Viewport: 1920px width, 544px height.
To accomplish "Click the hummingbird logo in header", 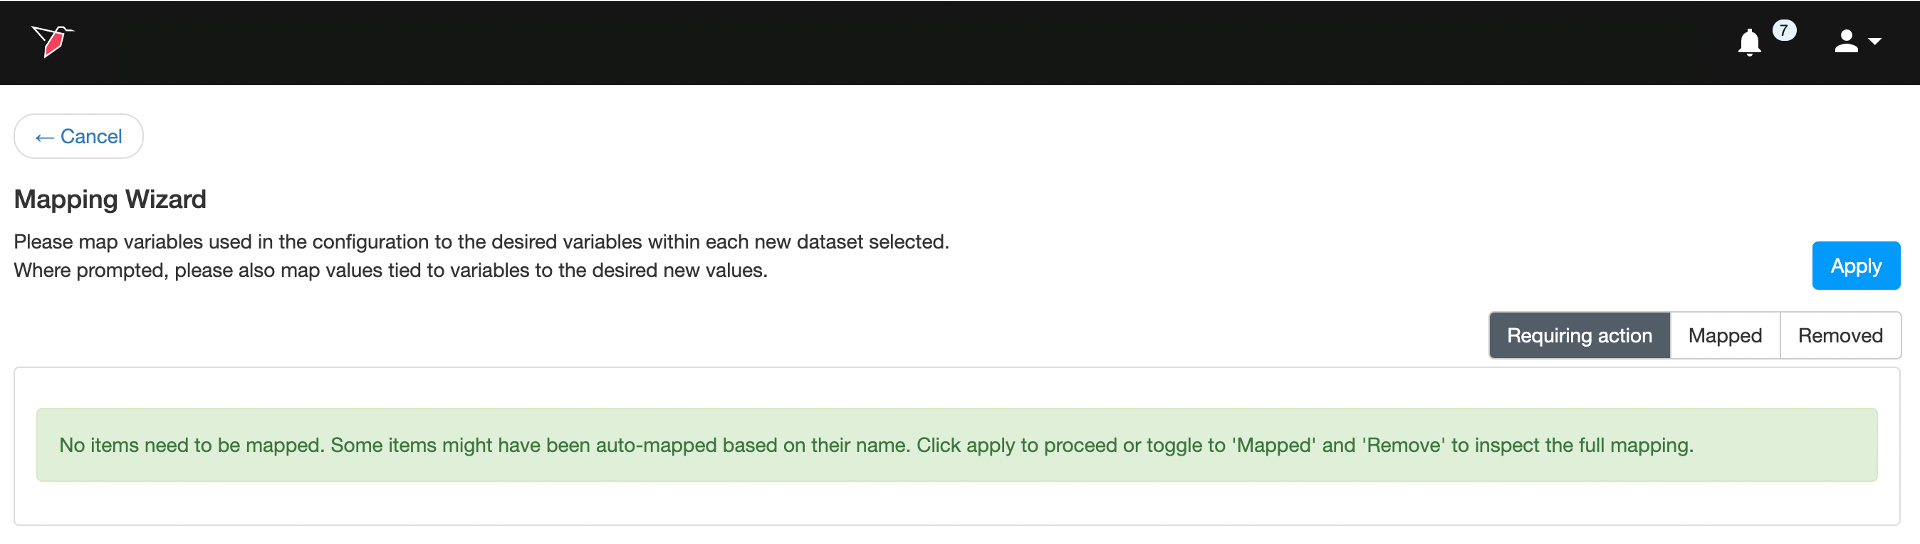I will (52, 41).
